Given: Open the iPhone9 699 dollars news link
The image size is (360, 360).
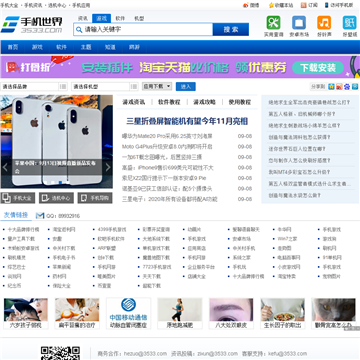Looking at the screenshot, I should [168, 168].
